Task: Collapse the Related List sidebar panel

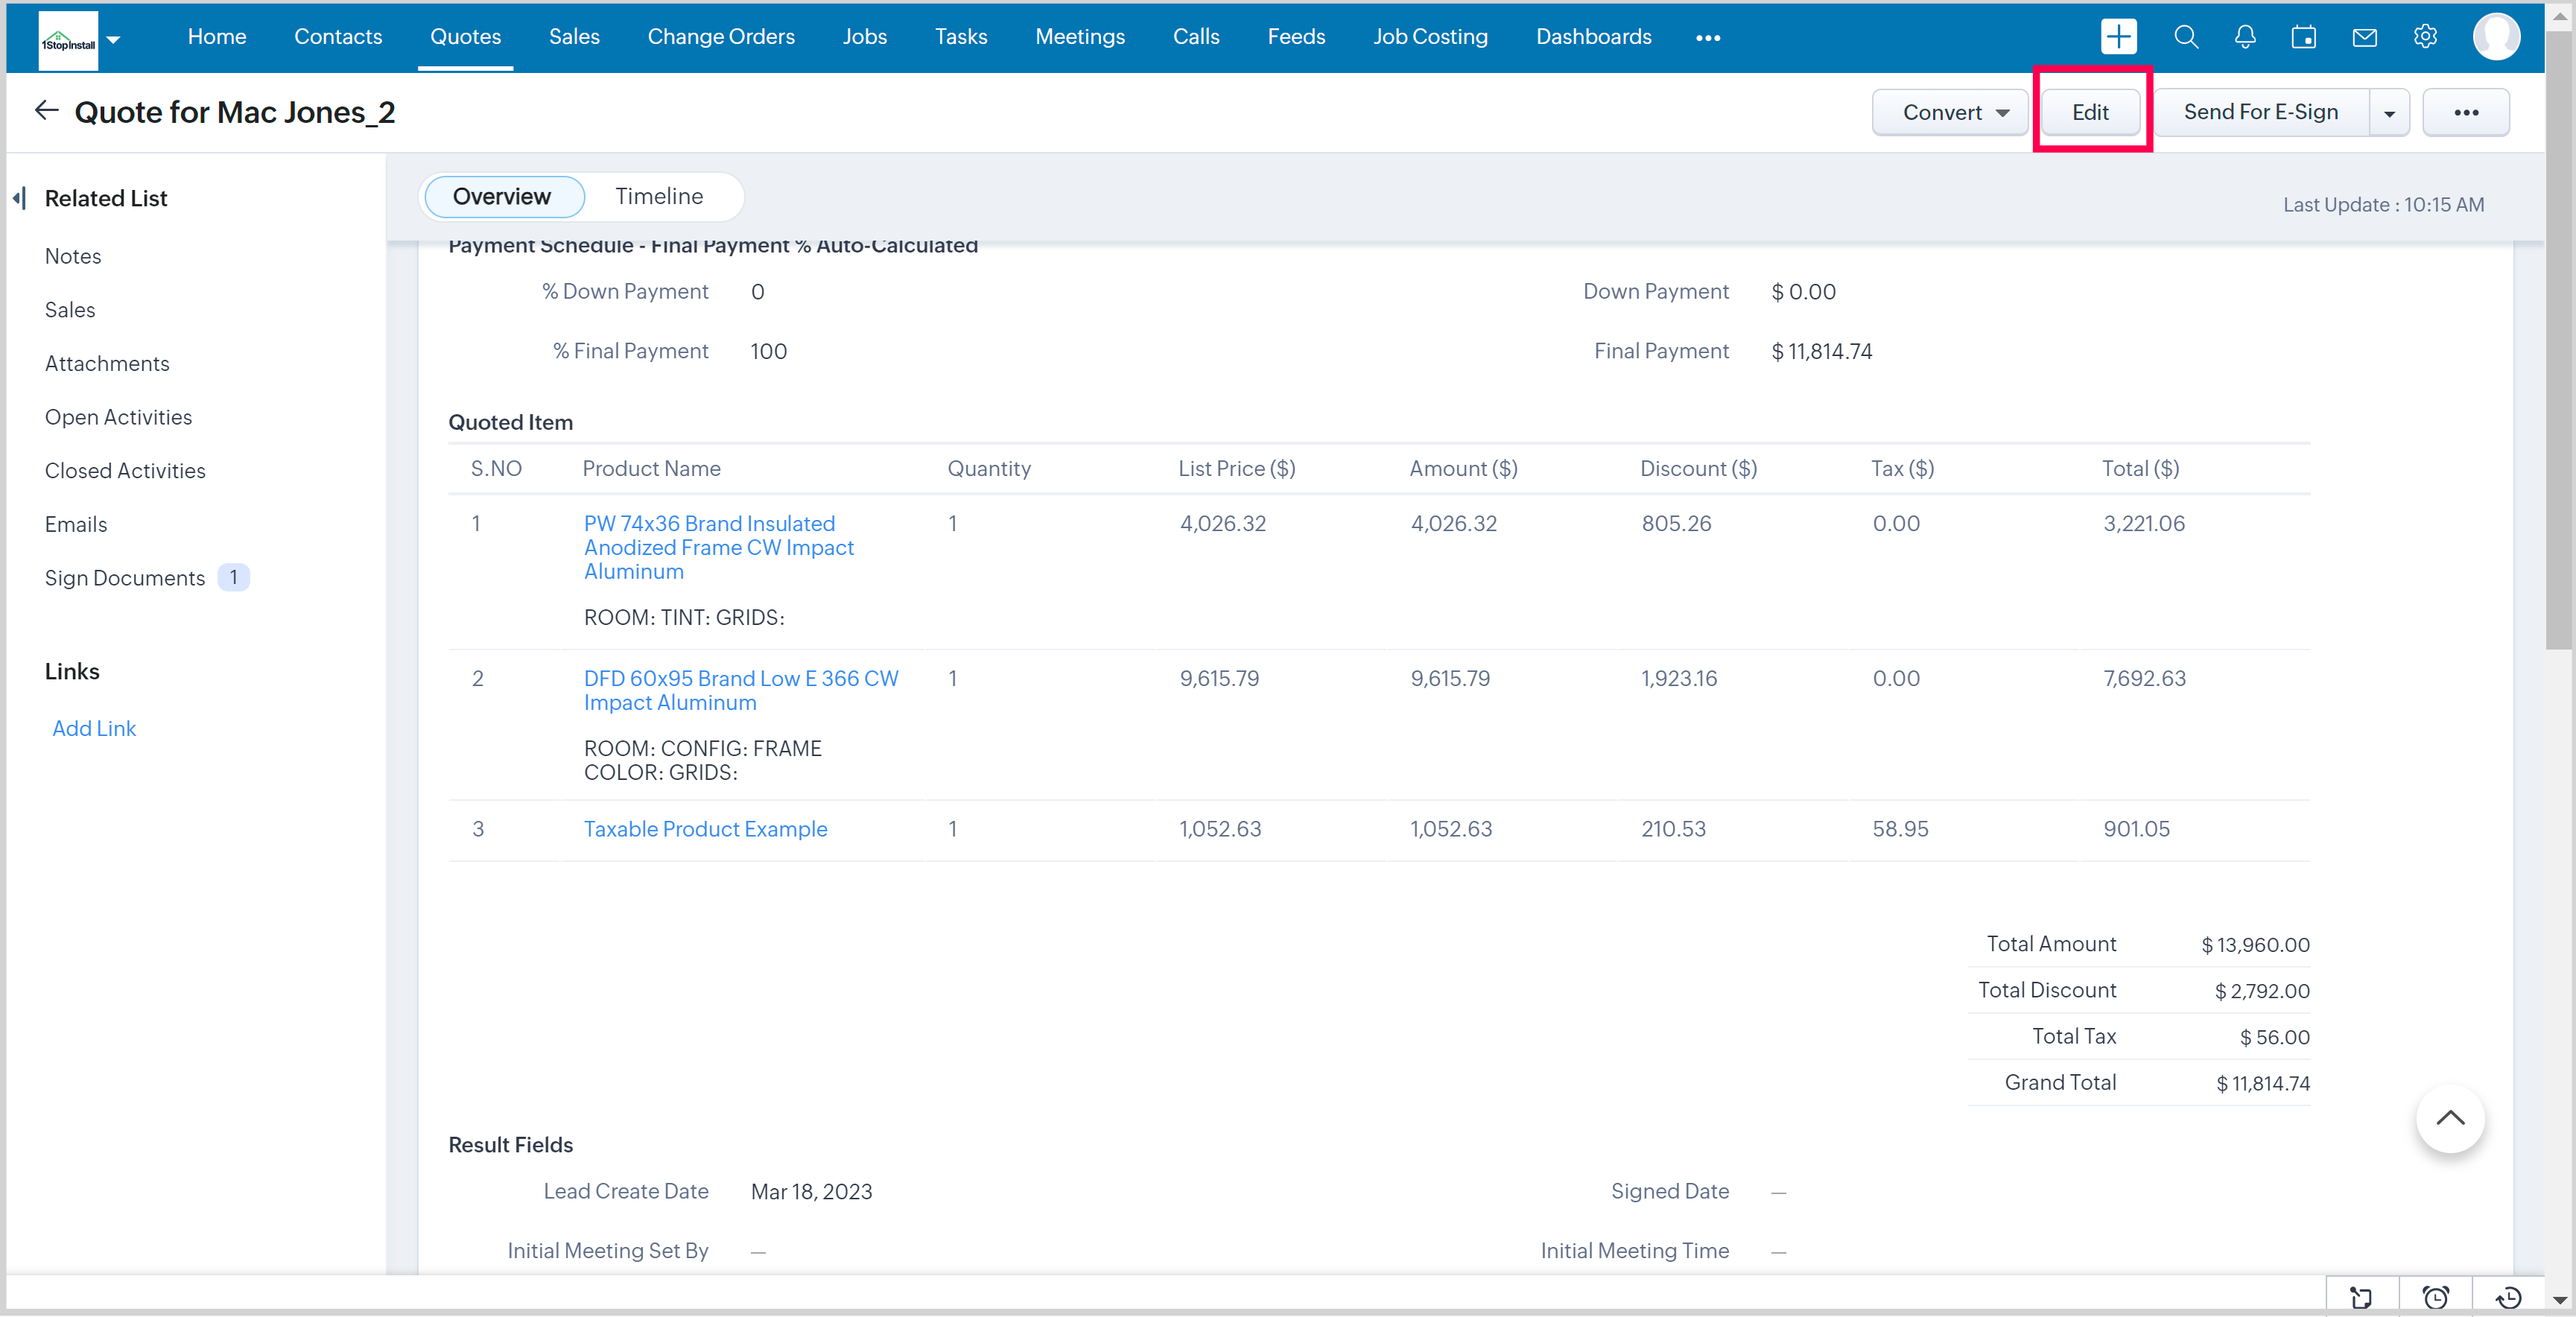Action: coord(19,198)
